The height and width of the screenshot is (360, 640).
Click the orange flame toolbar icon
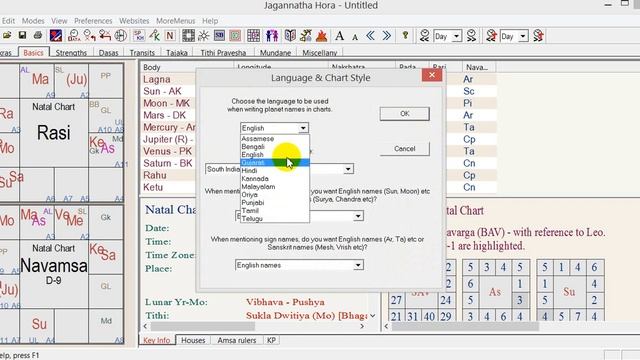(322, 36)
